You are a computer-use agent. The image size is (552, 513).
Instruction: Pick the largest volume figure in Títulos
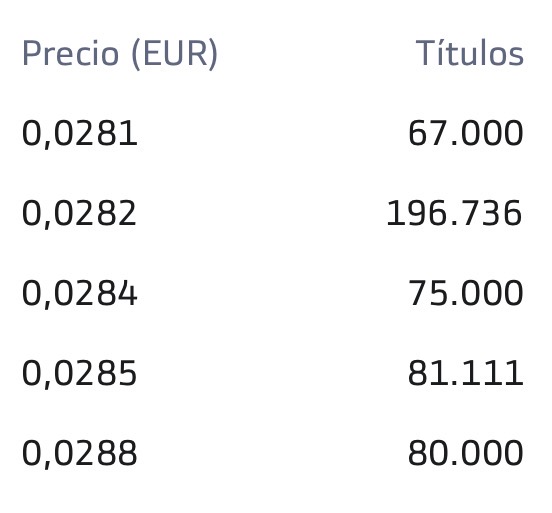[454, 213]
